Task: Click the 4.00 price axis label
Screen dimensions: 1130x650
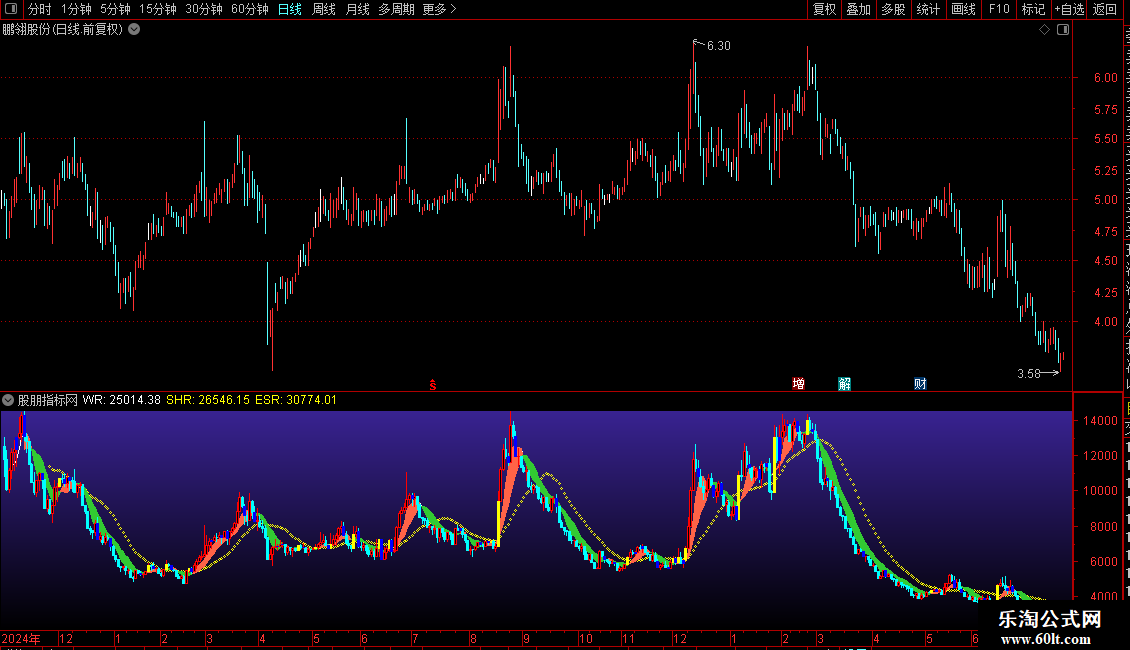Action: click(1105, 322)
